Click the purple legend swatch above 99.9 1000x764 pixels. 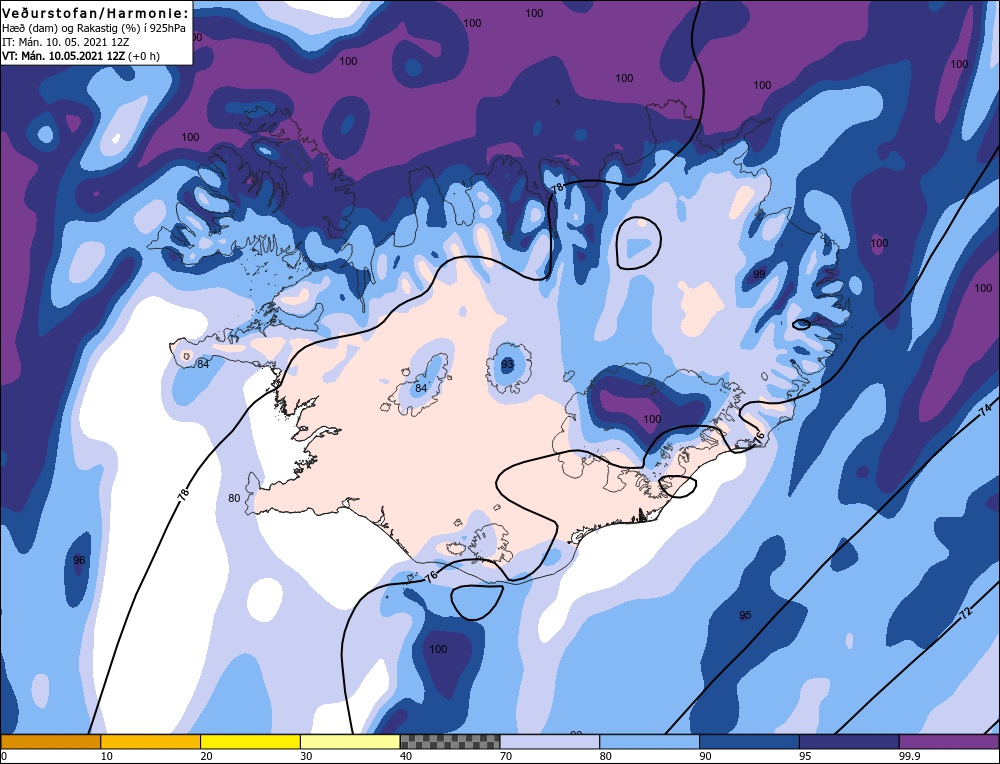pos(949,742)
